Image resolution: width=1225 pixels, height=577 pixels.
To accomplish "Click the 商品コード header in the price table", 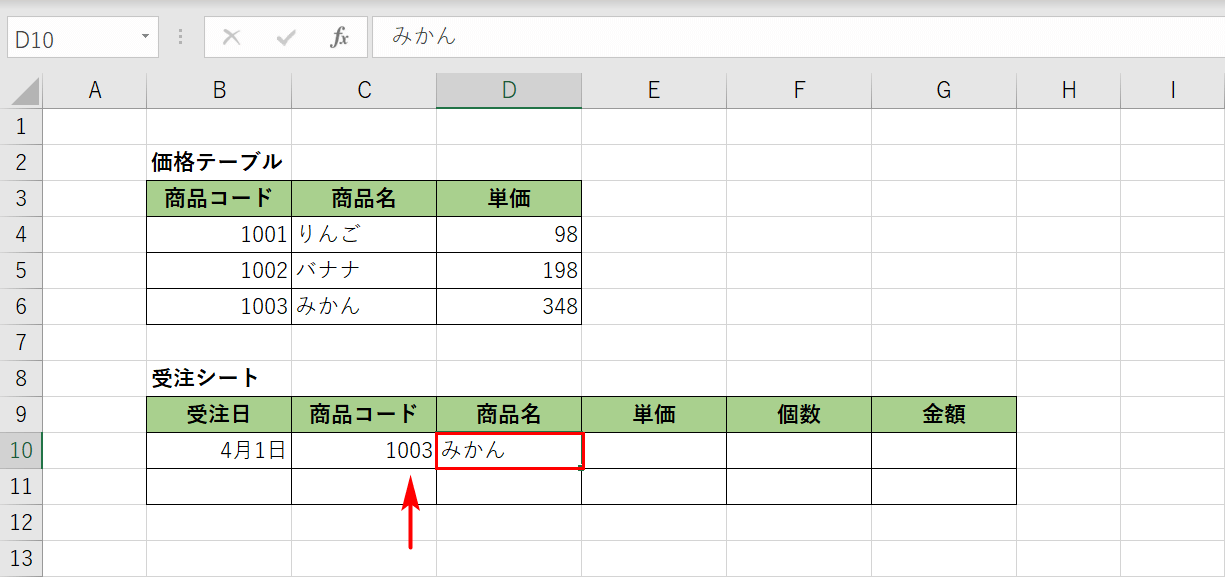I will click(218, 198).
